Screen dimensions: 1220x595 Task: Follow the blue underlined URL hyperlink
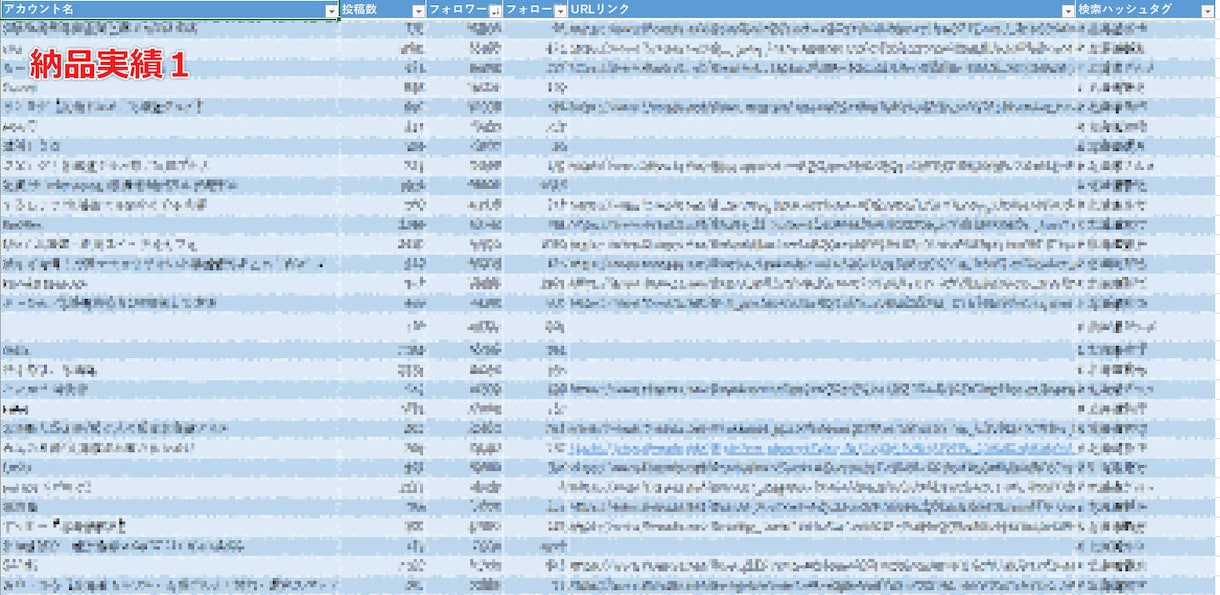coord(822,448)
